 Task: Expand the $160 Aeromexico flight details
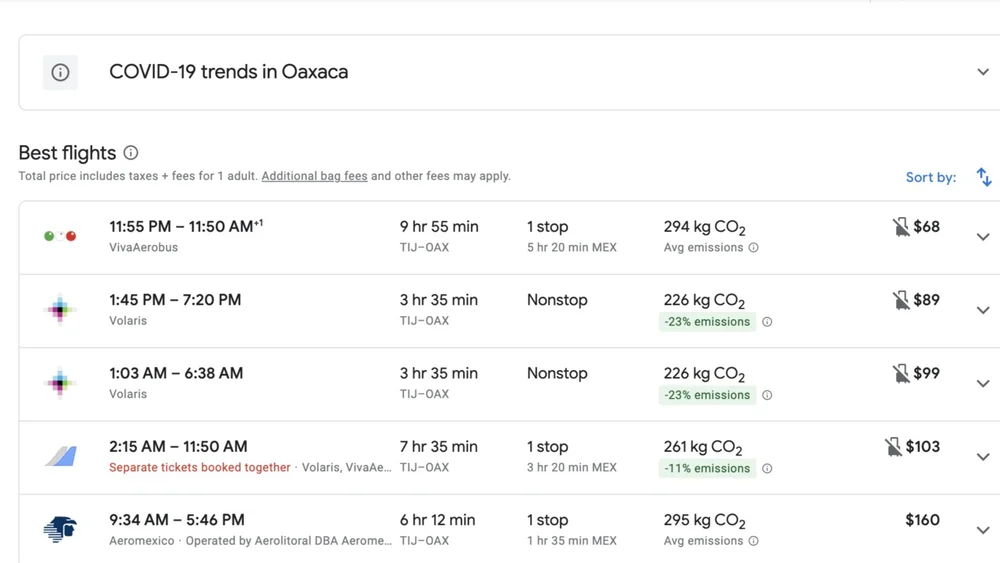(x=983, y=530)
